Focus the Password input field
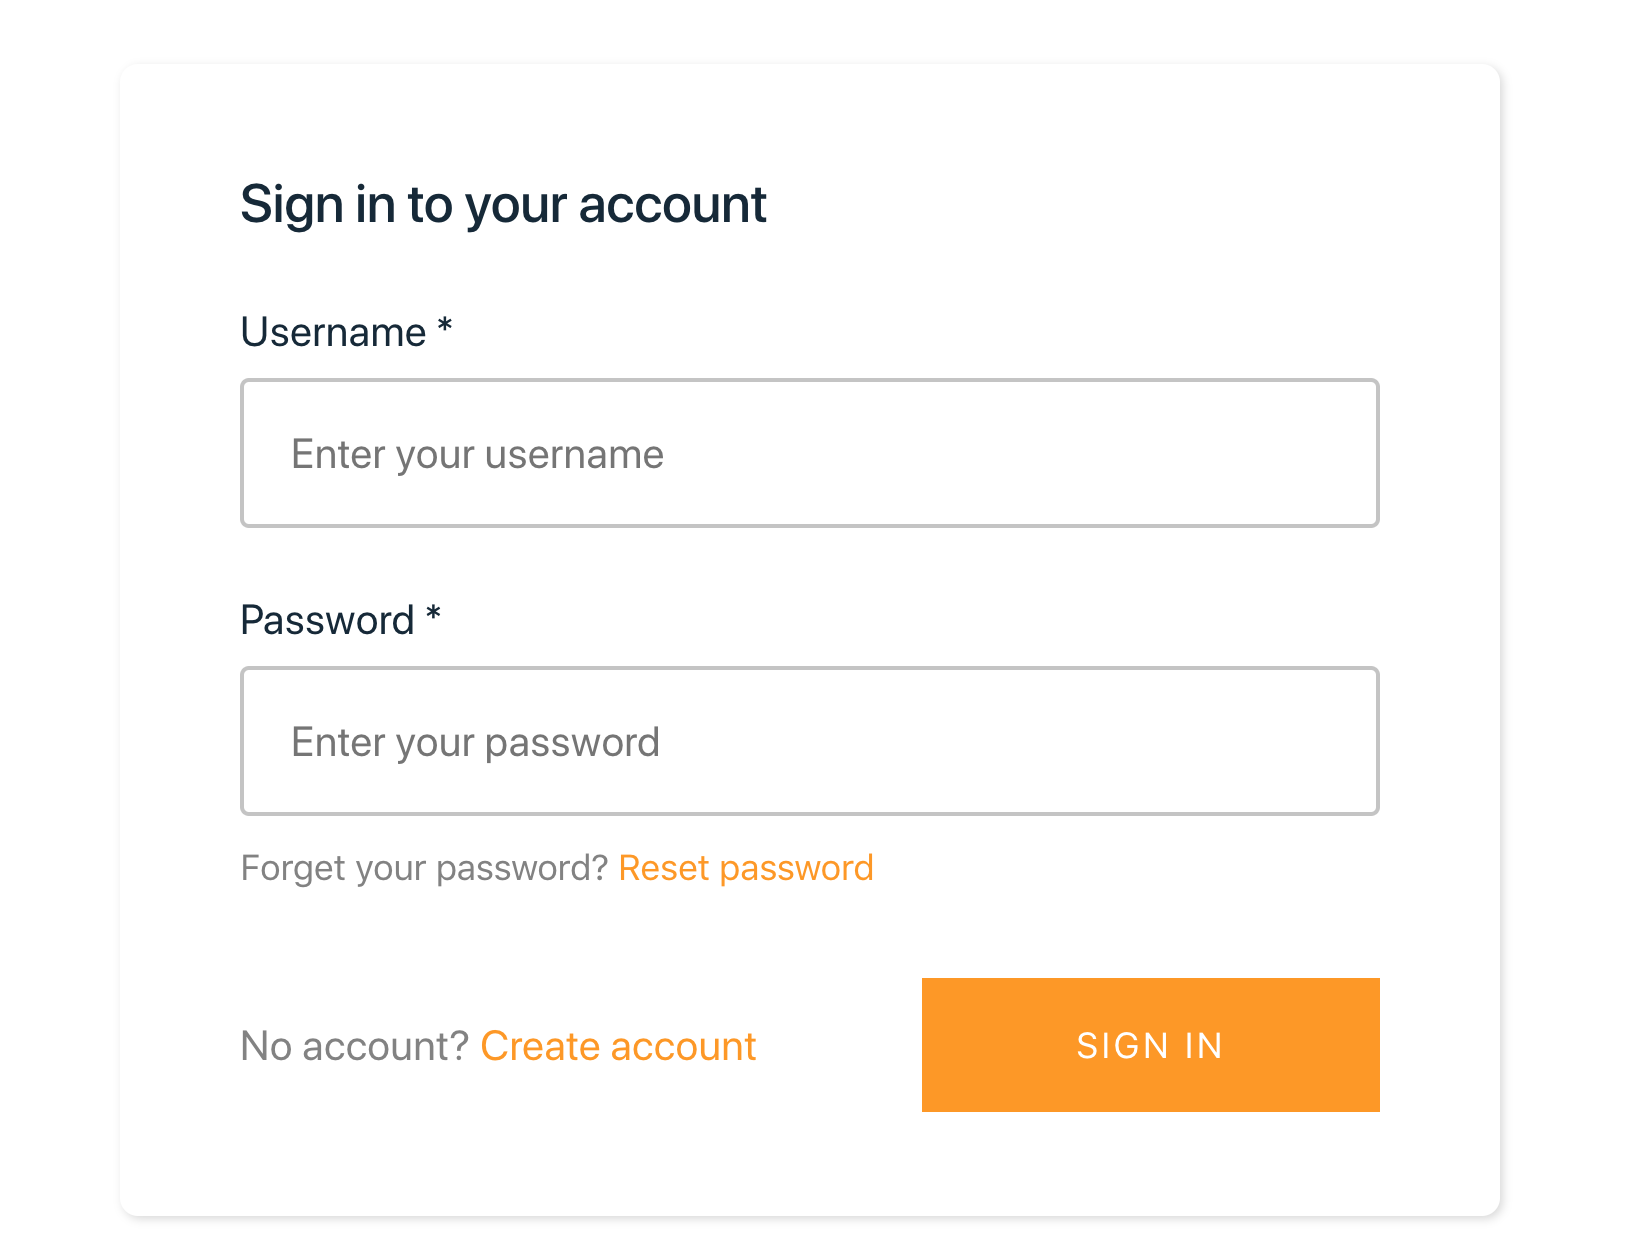 point(809,741)
